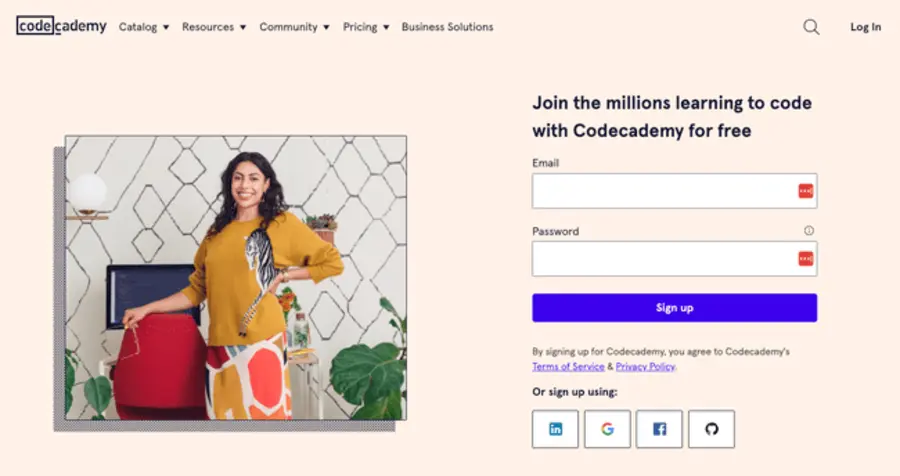Click the search magnifier icon

(811, 27)
